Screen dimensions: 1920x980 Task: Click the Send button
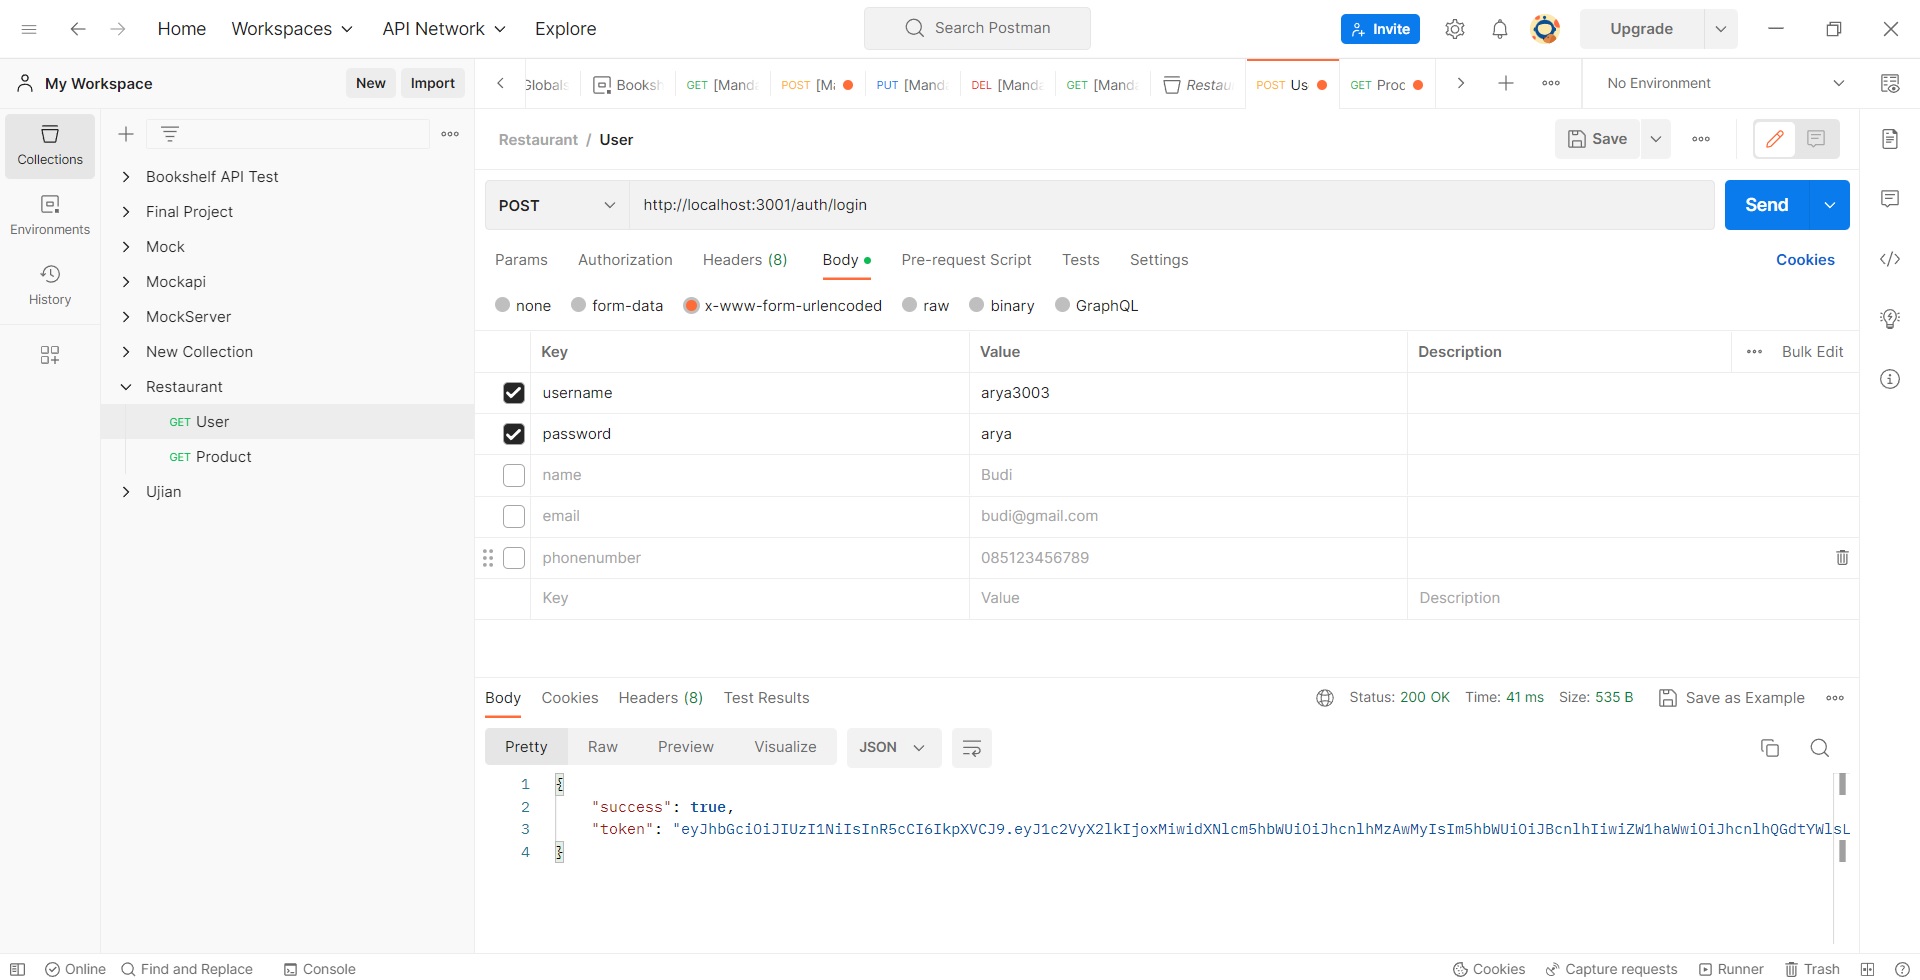tap(1767, 205)
